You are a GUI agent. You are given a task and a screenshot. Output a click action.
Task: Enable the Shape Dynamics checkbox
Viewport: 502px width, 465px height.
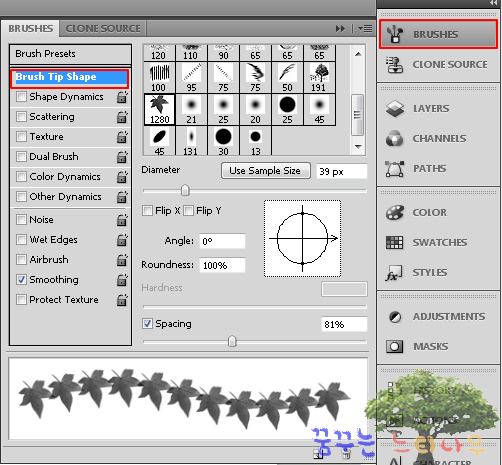[x=21, y=97]
